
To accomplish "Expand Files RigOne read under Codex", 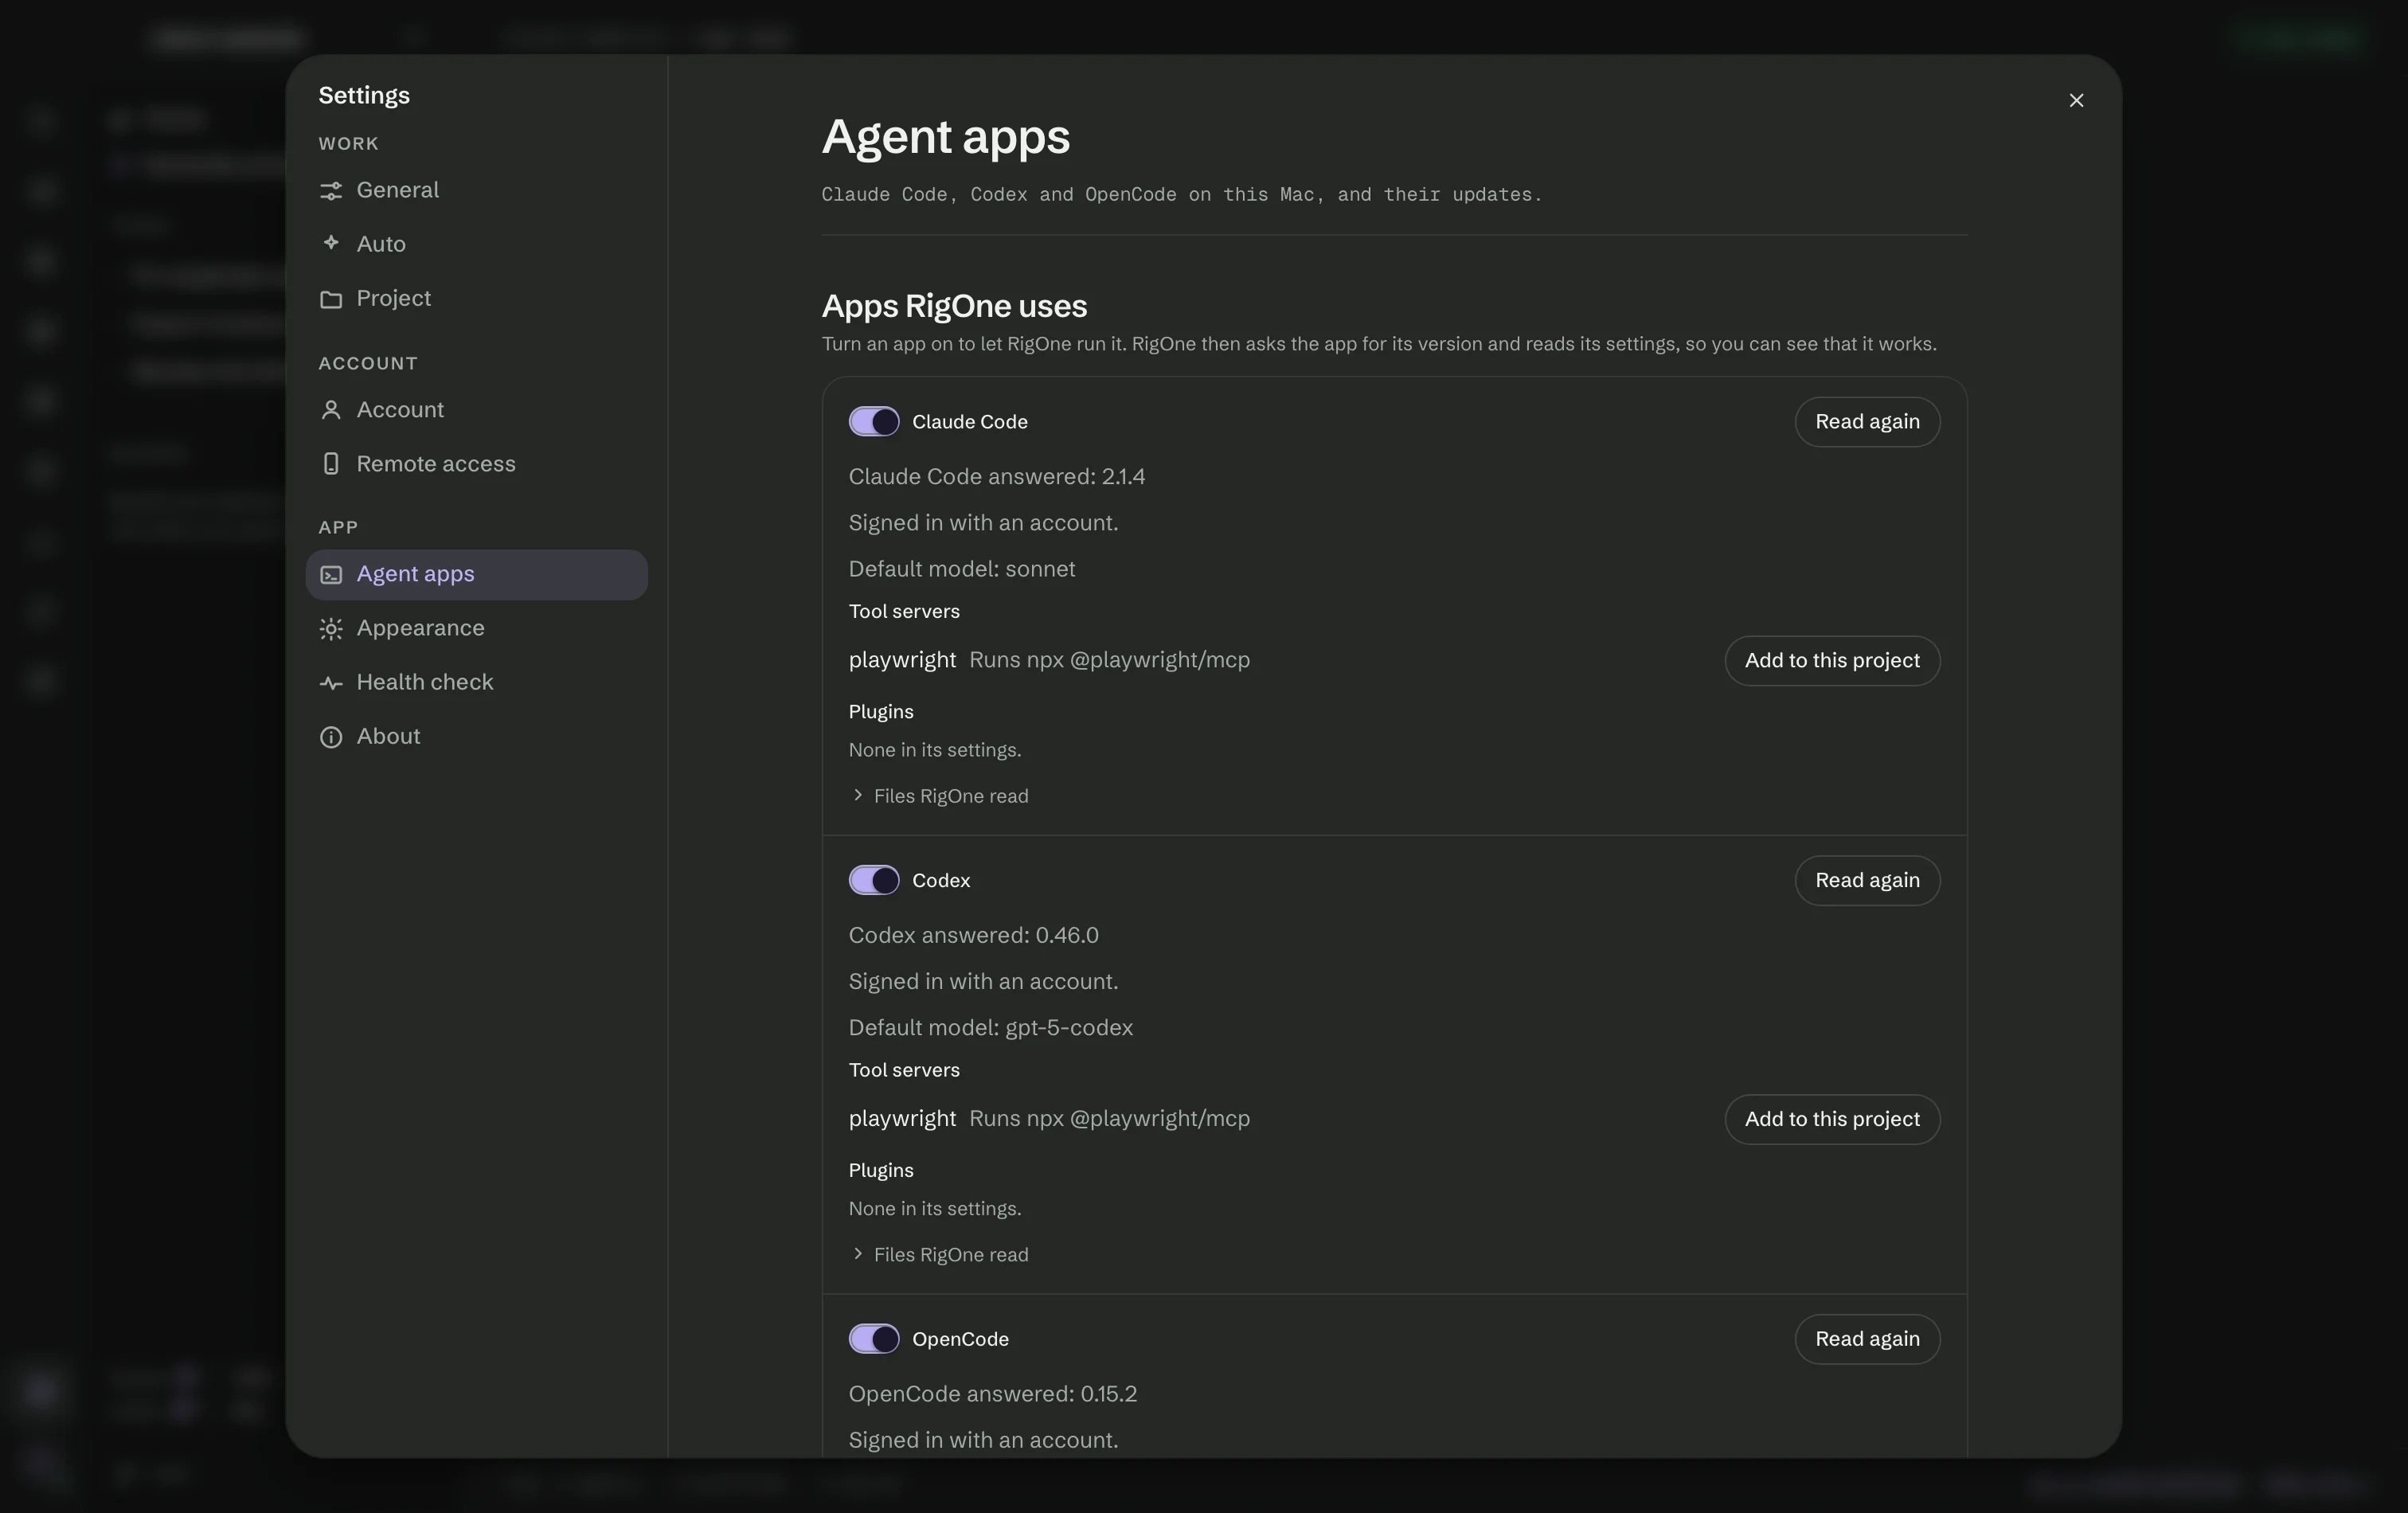I will point(939,1255).
